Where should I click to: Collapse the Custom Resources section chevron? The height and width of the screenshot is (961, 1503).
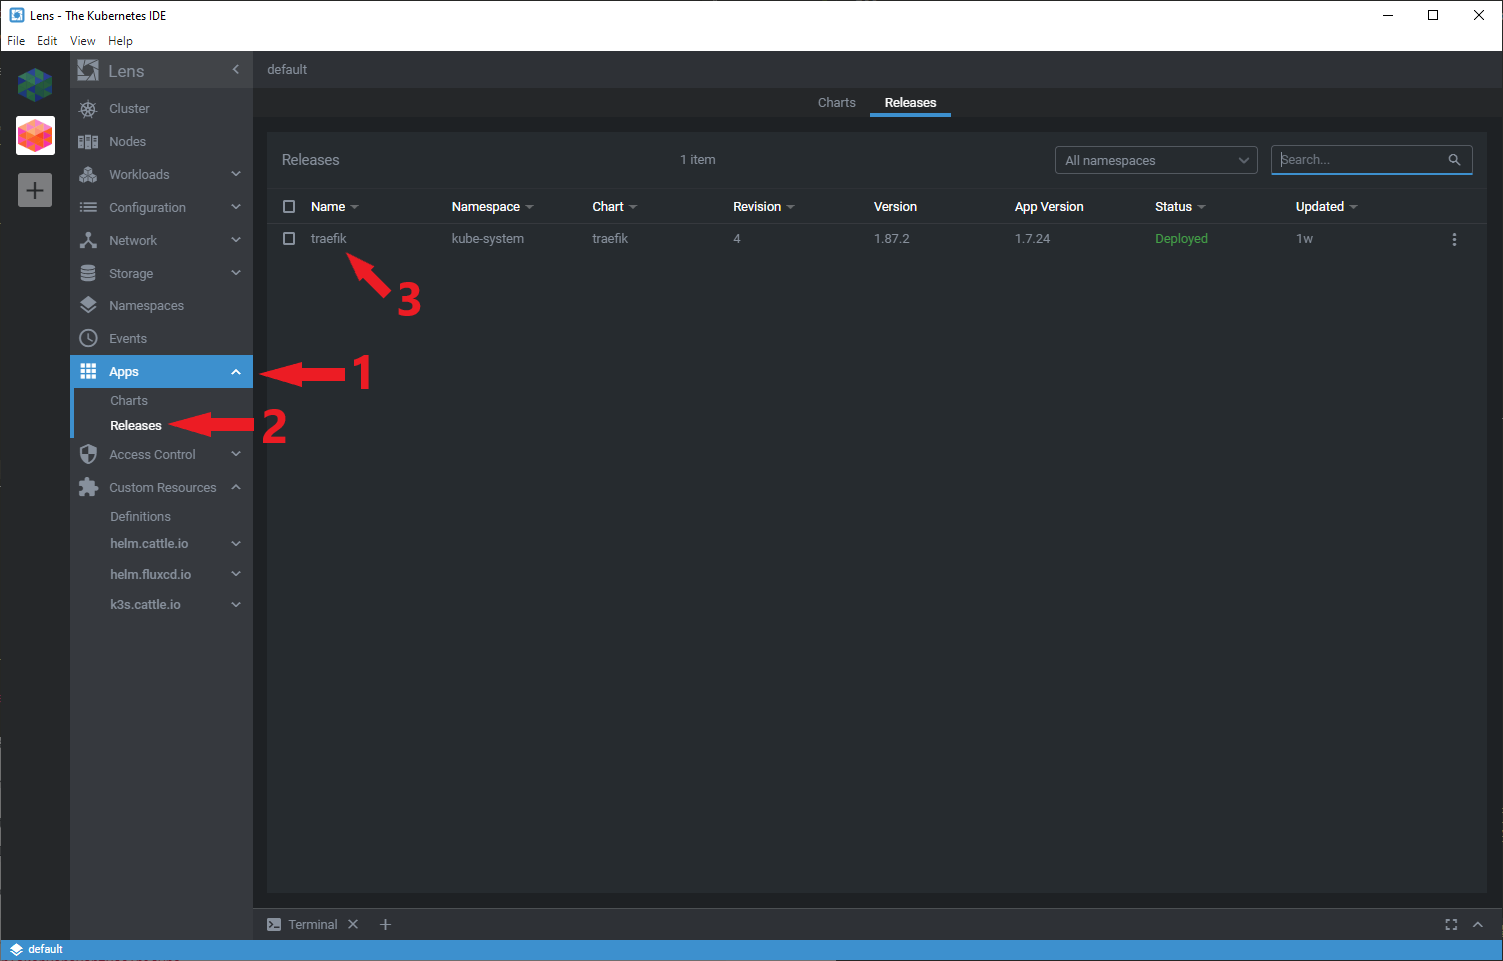click(236, 487)
